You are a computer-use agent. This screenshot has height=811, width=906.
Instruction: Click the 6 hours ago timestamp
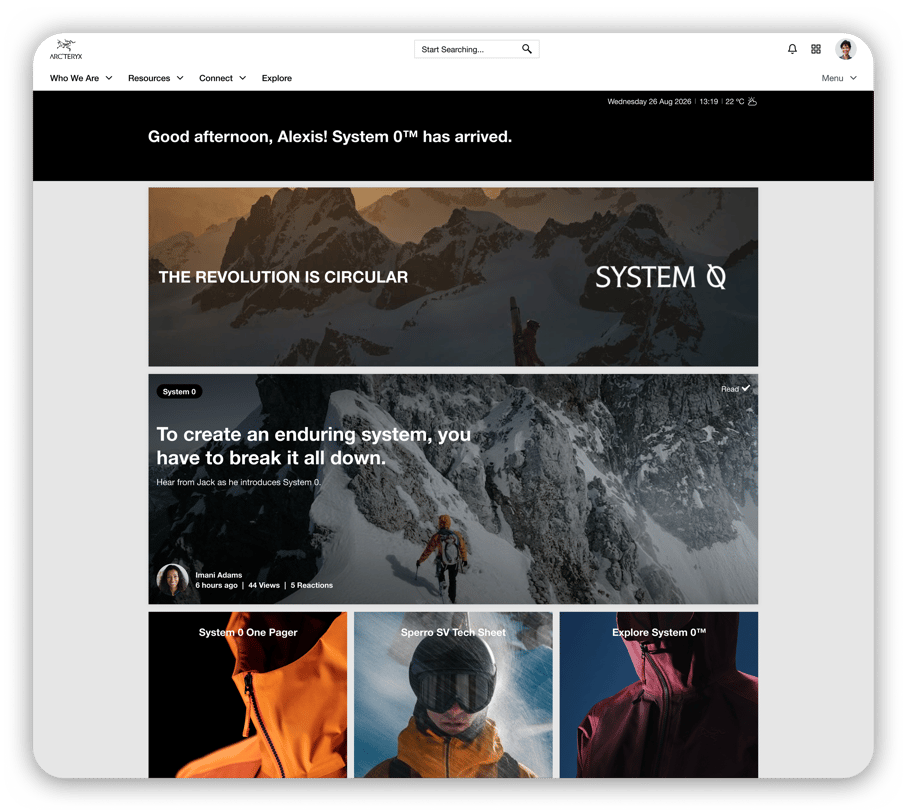(x=216, y=585)
